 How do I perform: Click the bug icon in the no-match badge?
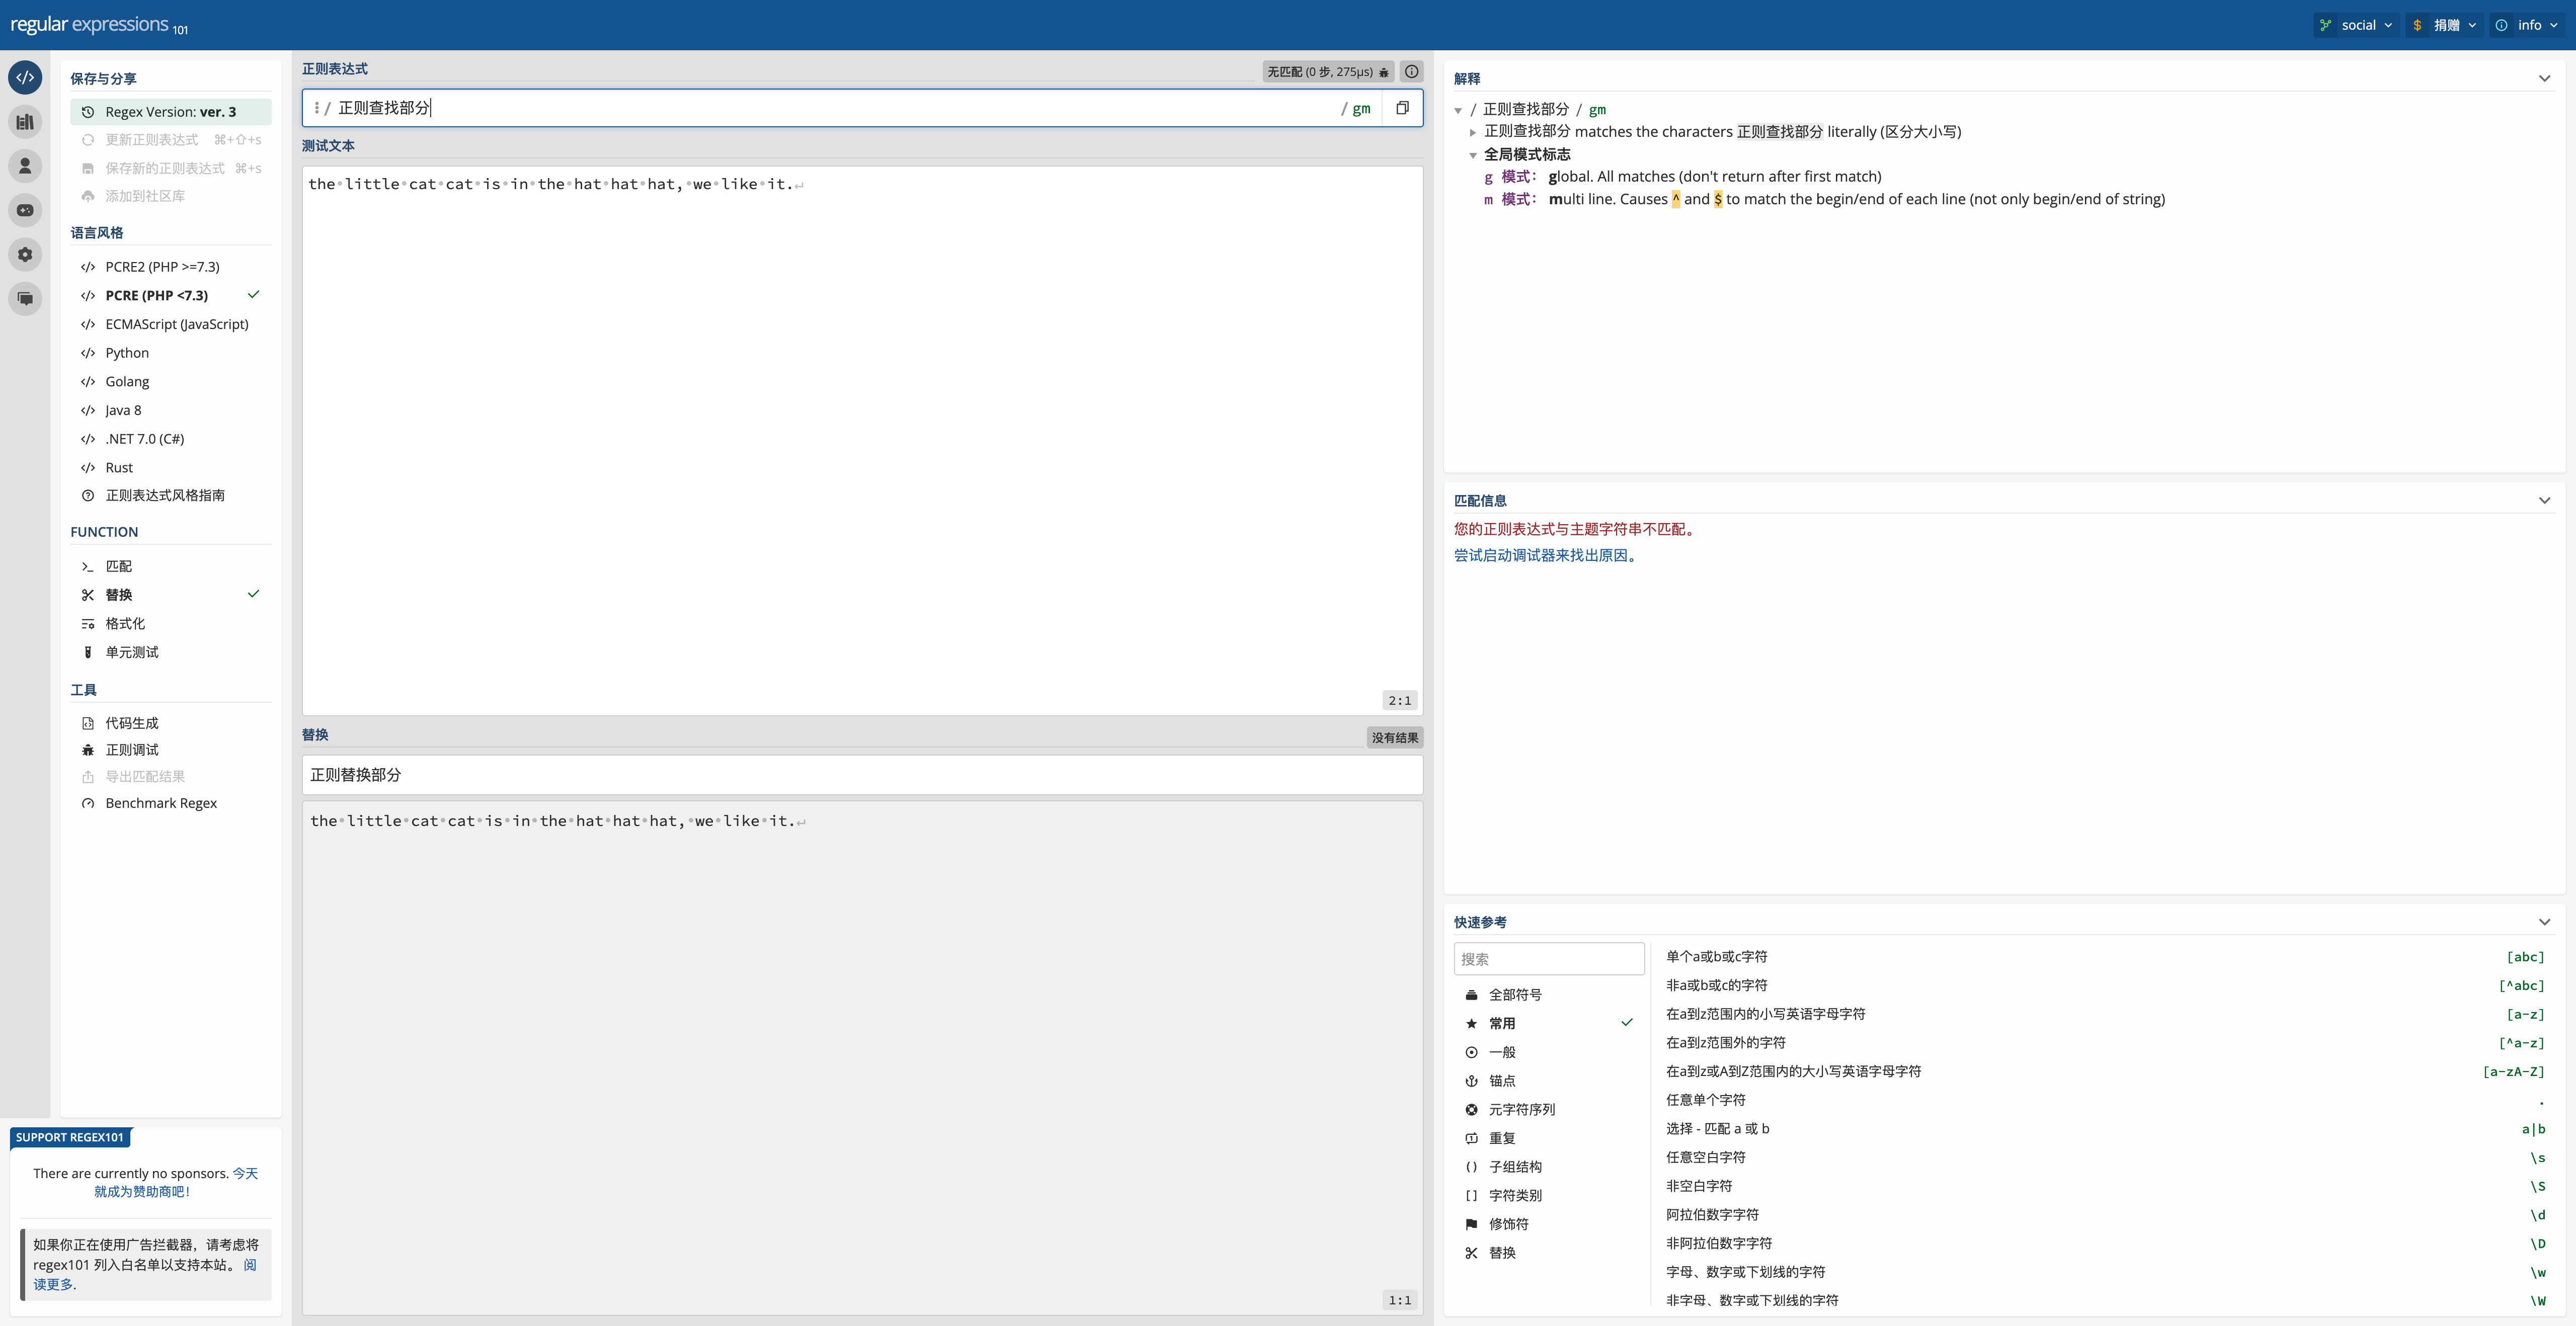[x=1384, y=72]
